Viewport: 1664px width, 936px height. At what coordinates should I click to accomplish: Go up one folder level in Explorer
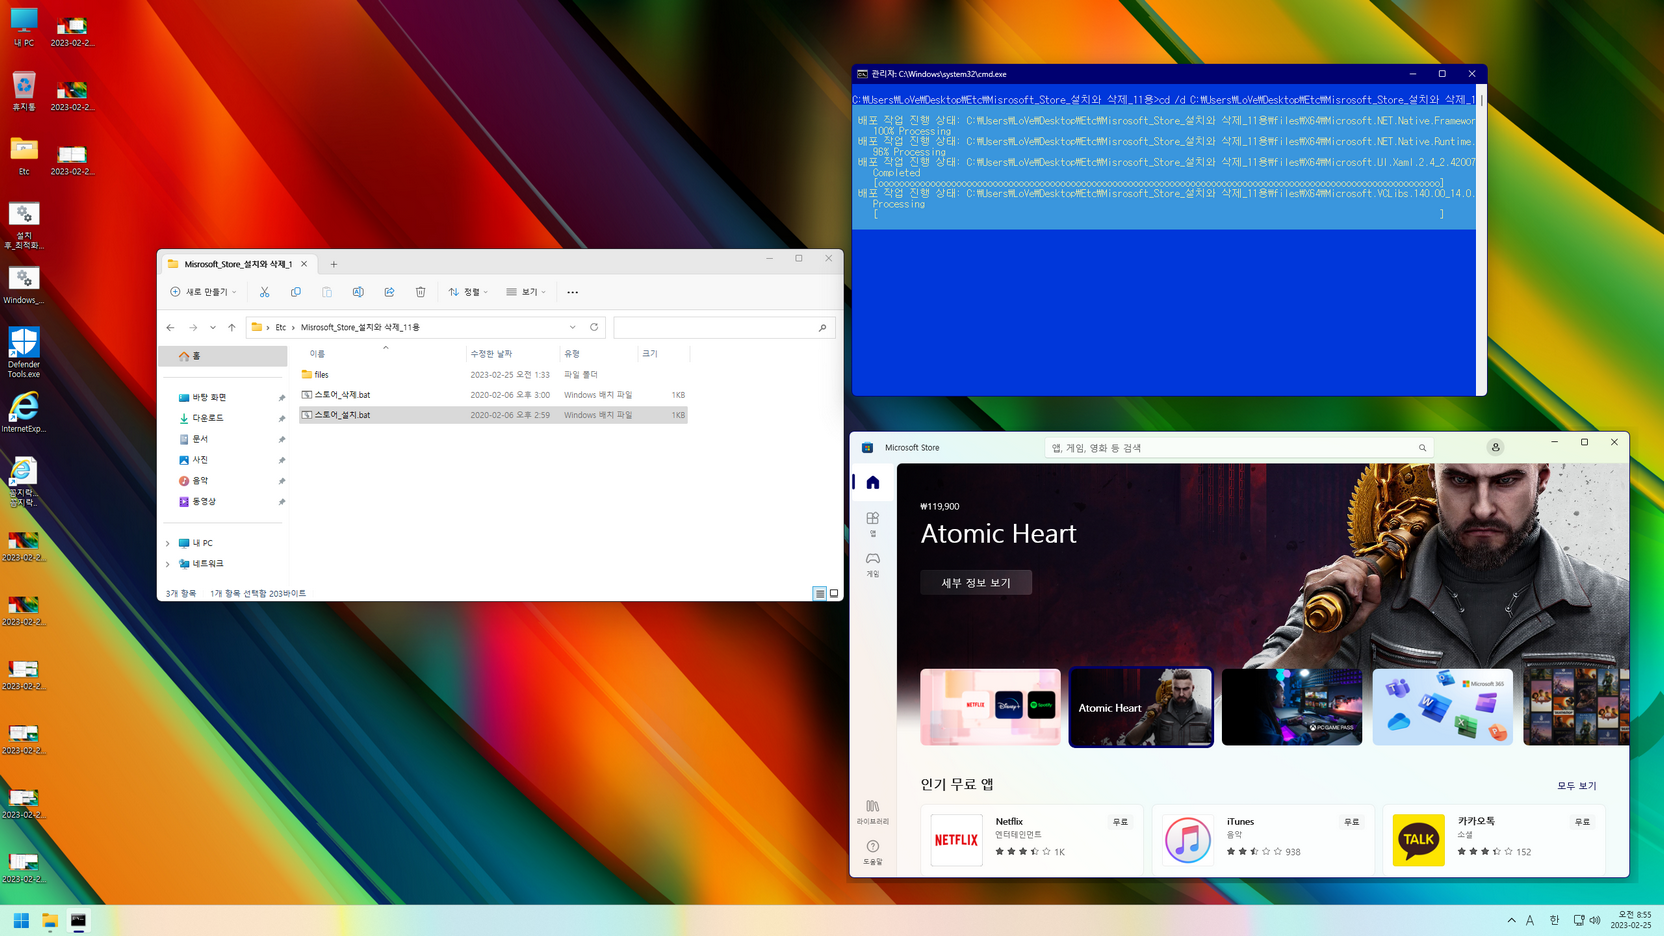232,327
